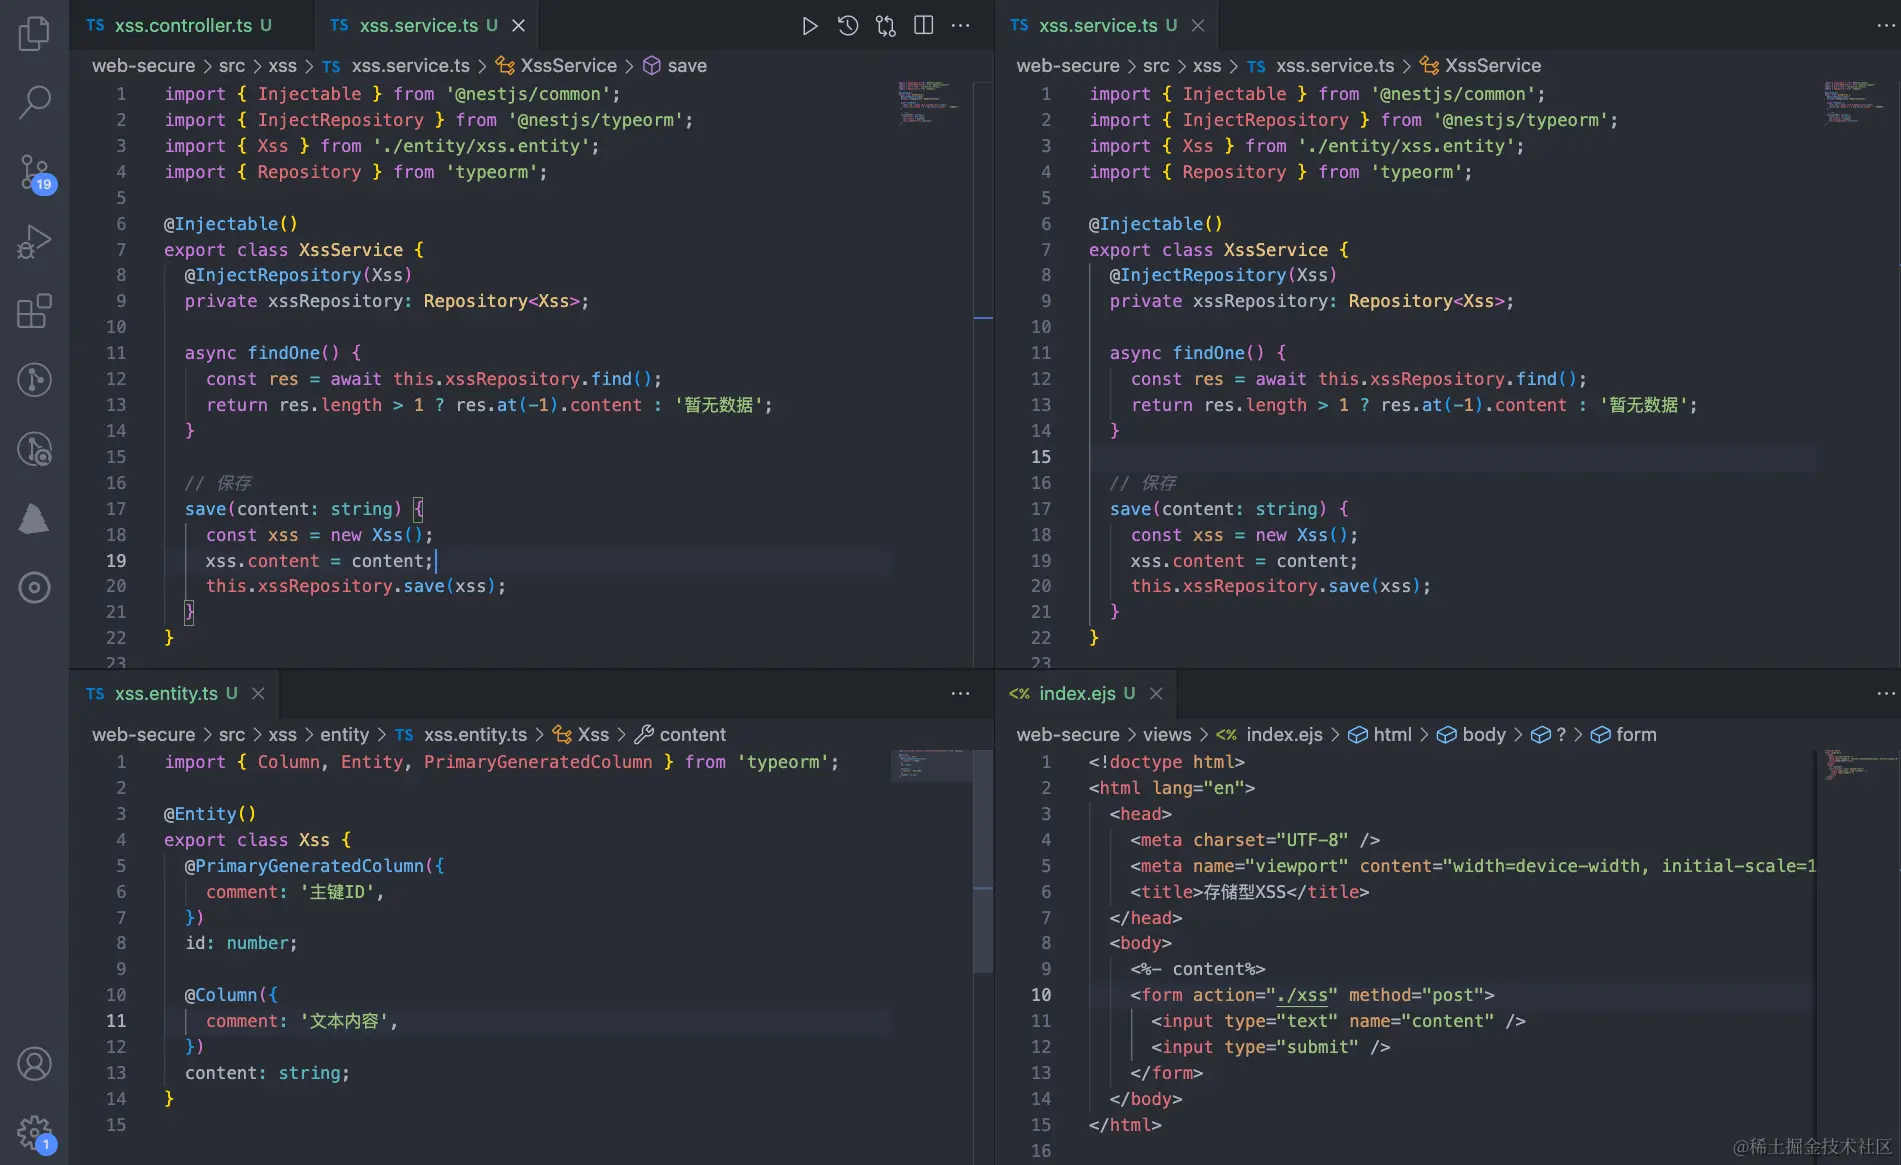Open index.ejs file breadcrumb

coord(1270,735)
